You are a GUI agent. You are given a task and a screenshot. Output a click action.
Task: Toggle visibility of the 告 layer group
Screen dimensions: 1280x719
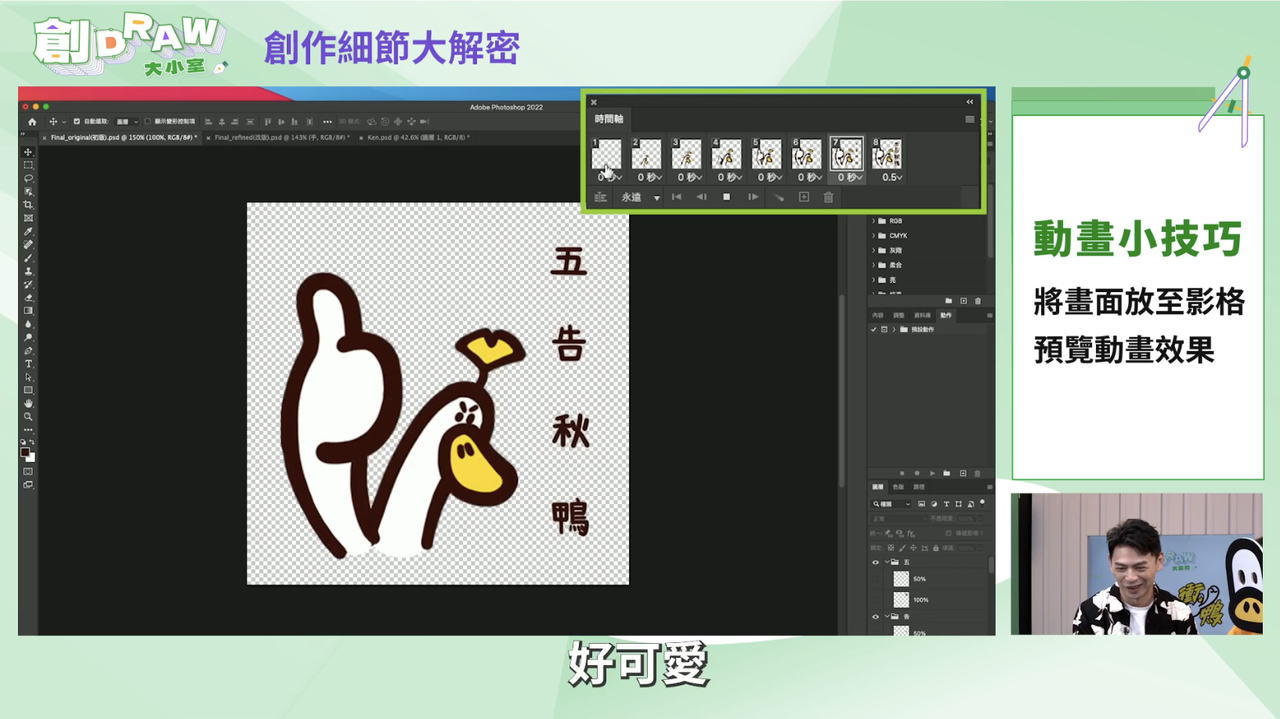click(x=875, y=617)
